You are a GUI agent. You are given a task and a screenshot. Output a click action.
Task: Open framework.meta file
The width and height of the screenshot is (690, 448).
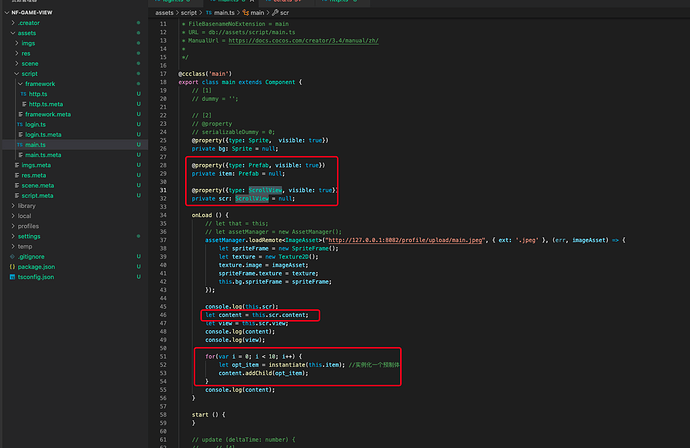pos(48,114)
